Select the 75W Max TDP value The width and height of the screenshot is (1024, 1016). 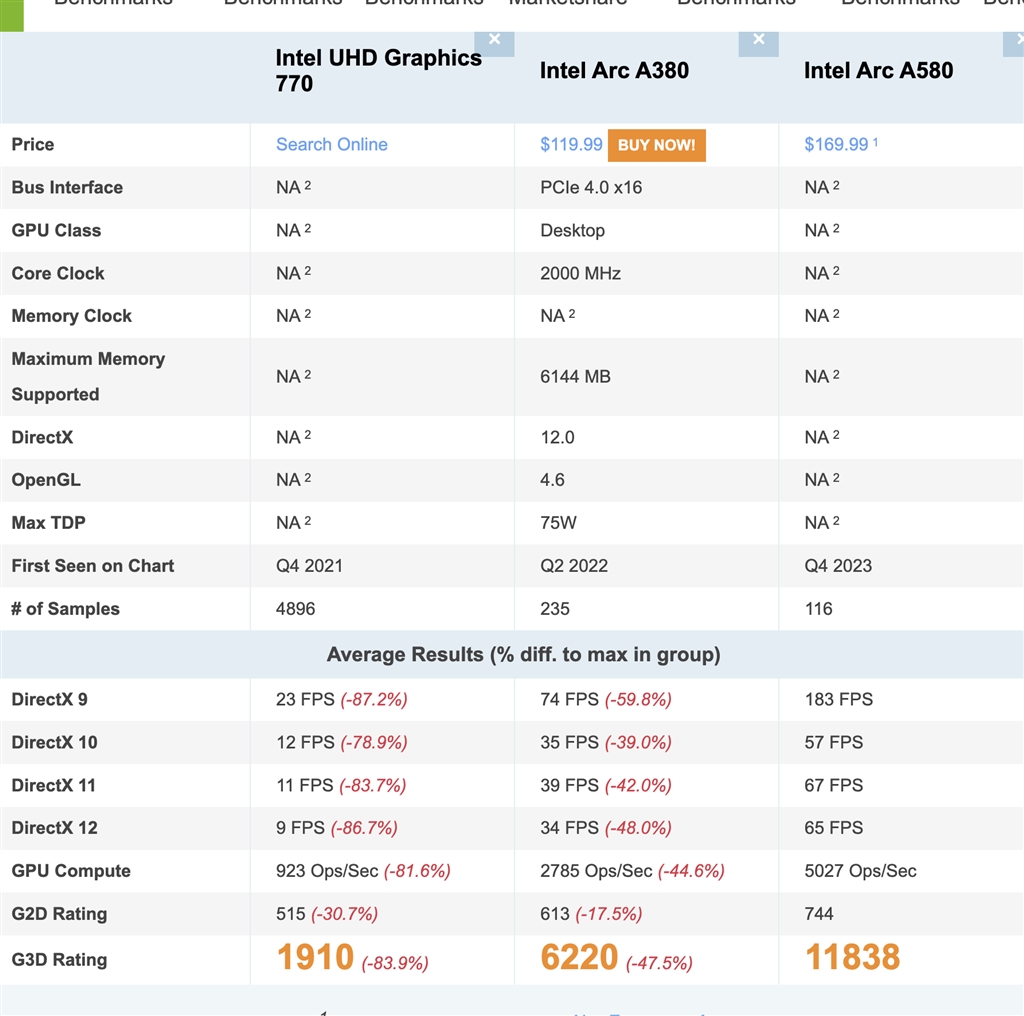click(558, 523)
